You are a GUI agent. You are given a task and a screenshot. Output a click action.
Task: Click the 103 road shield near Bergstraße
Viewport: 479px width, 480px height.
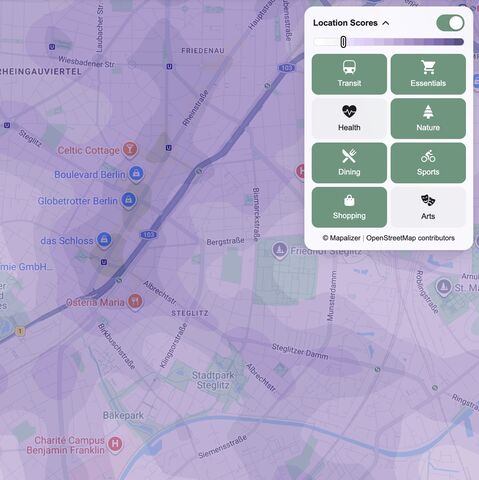148,235
